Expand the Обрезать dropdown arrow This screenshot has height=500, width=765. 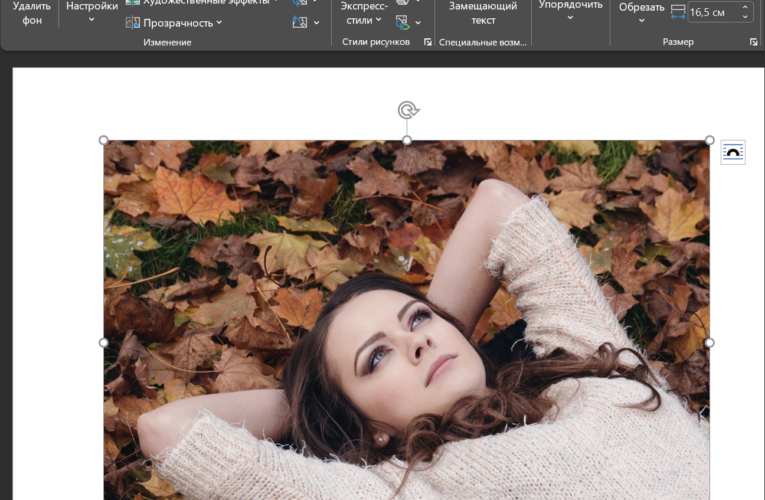point(642,20)
